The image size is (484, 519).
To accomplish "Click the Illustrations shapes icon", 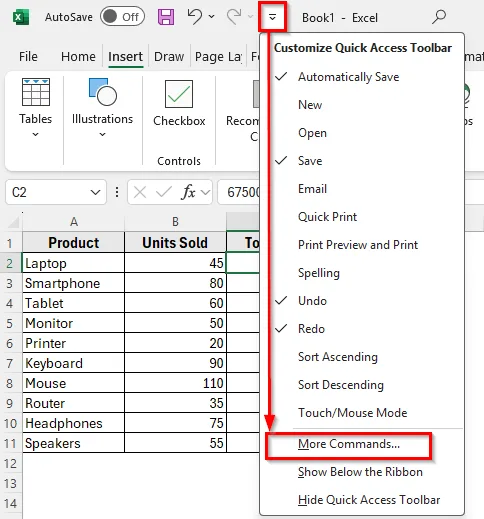I will click(103, 92).
